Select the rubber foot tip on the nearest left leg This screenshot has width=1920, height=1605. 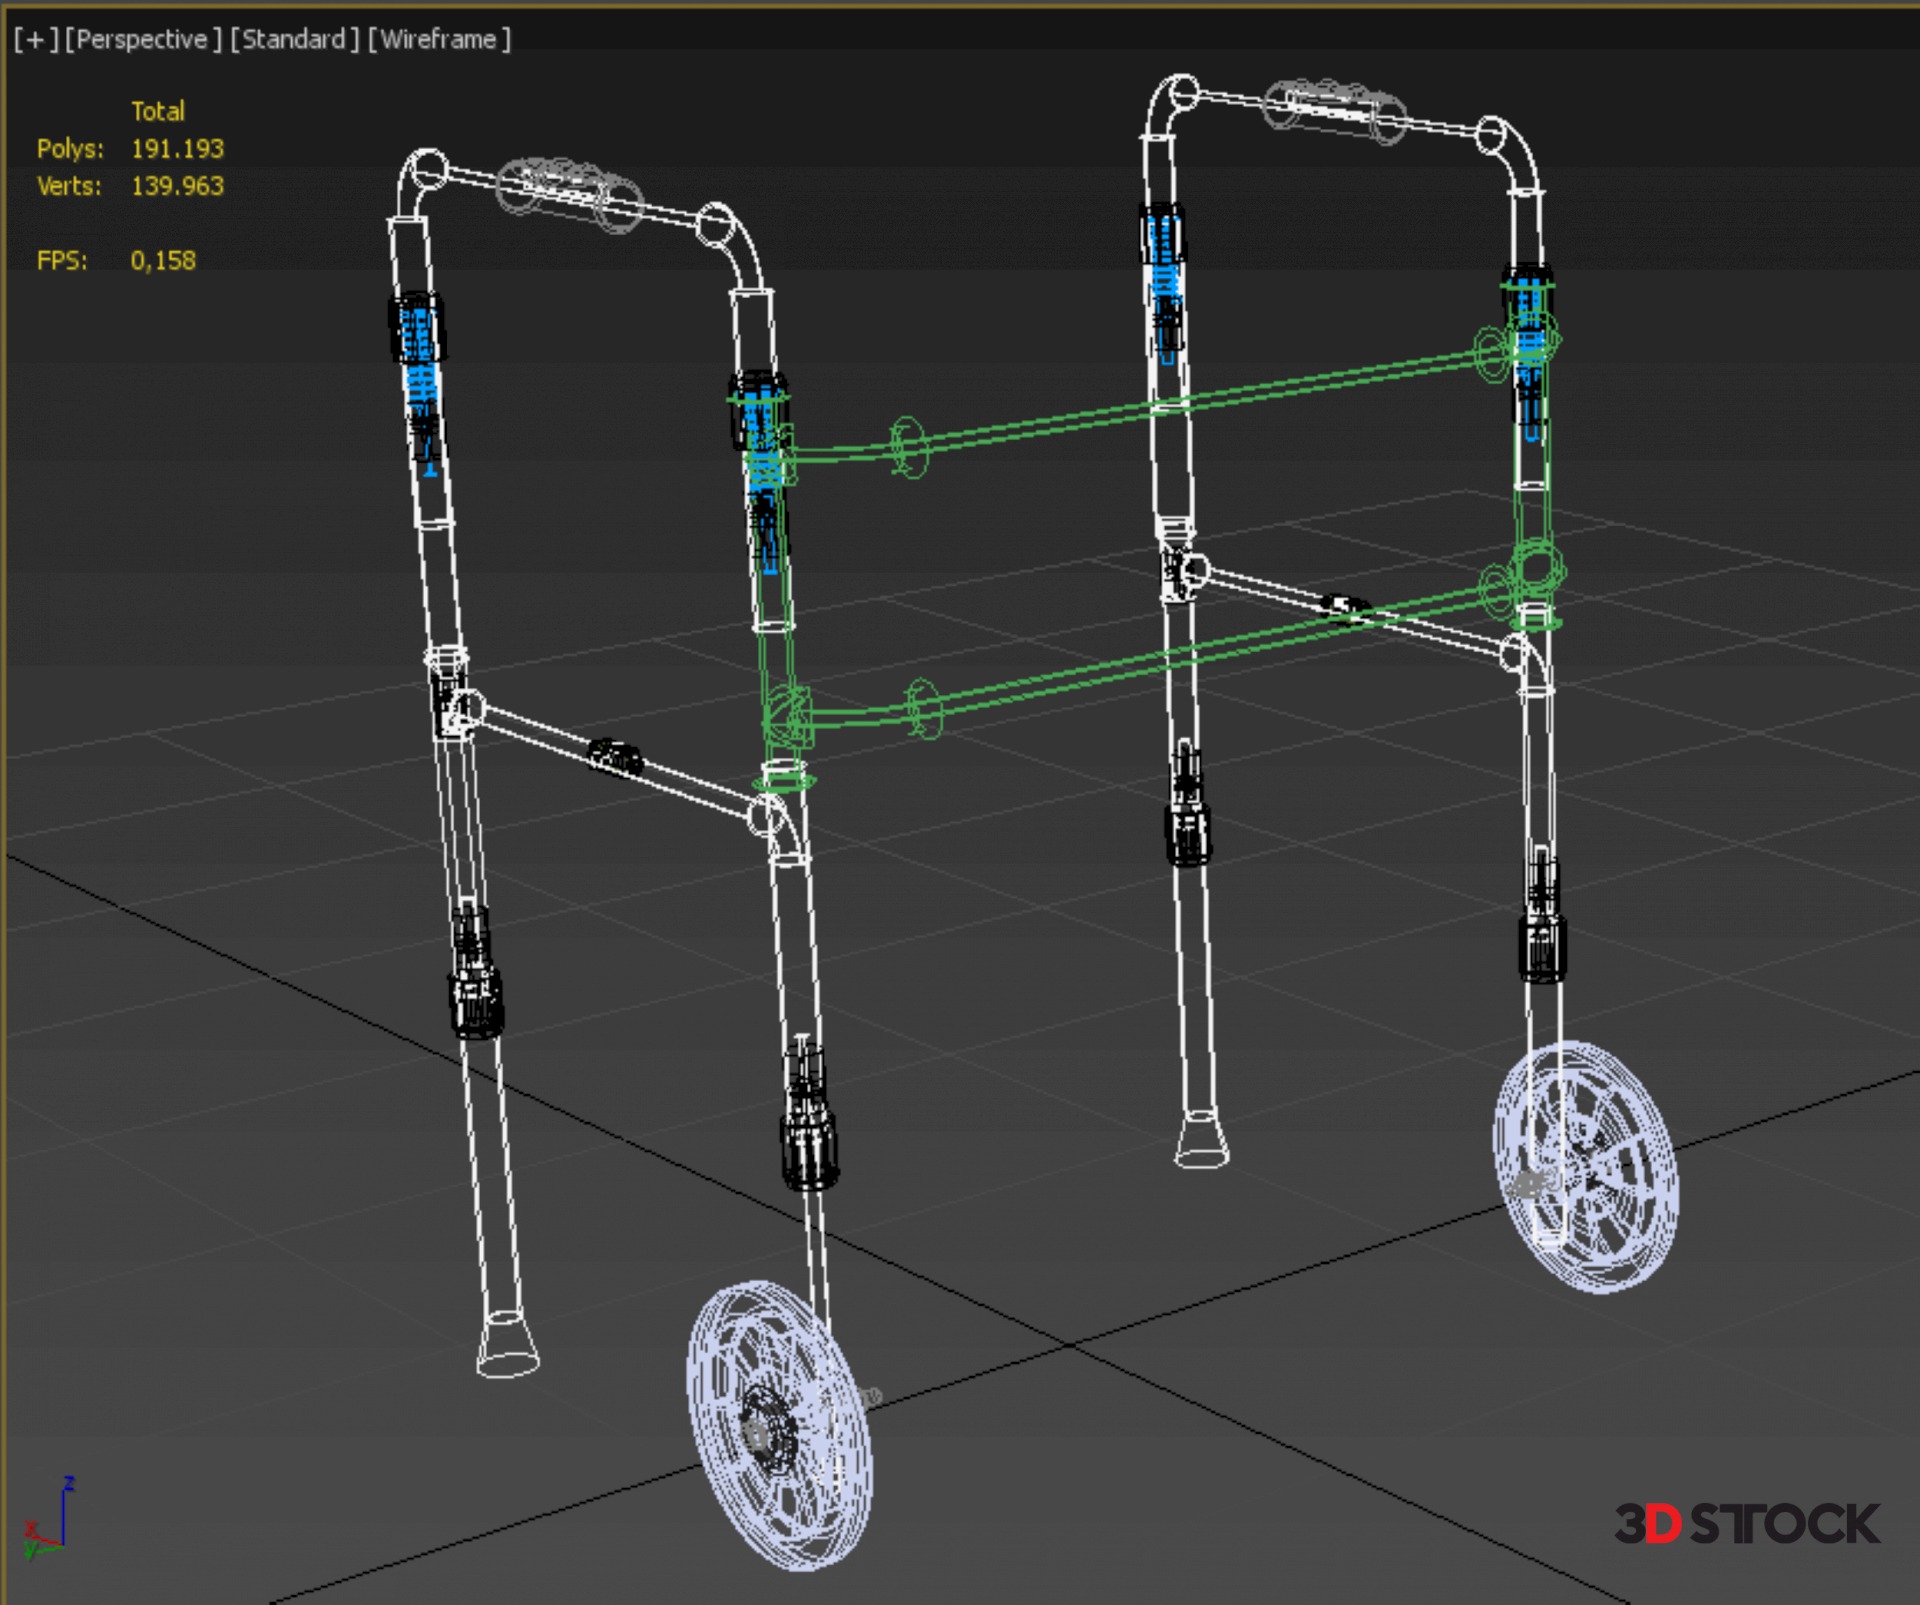(x=507, y=1345)
